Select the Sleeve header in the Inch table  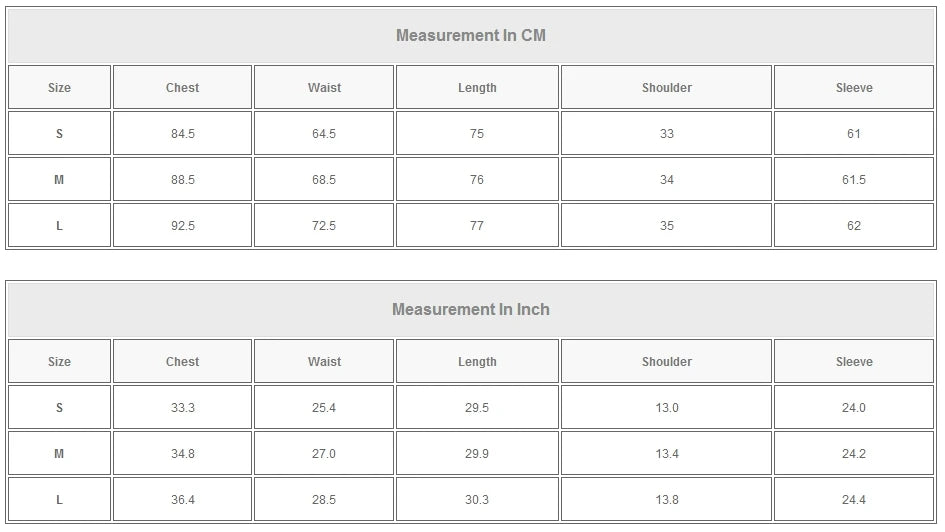854,362
